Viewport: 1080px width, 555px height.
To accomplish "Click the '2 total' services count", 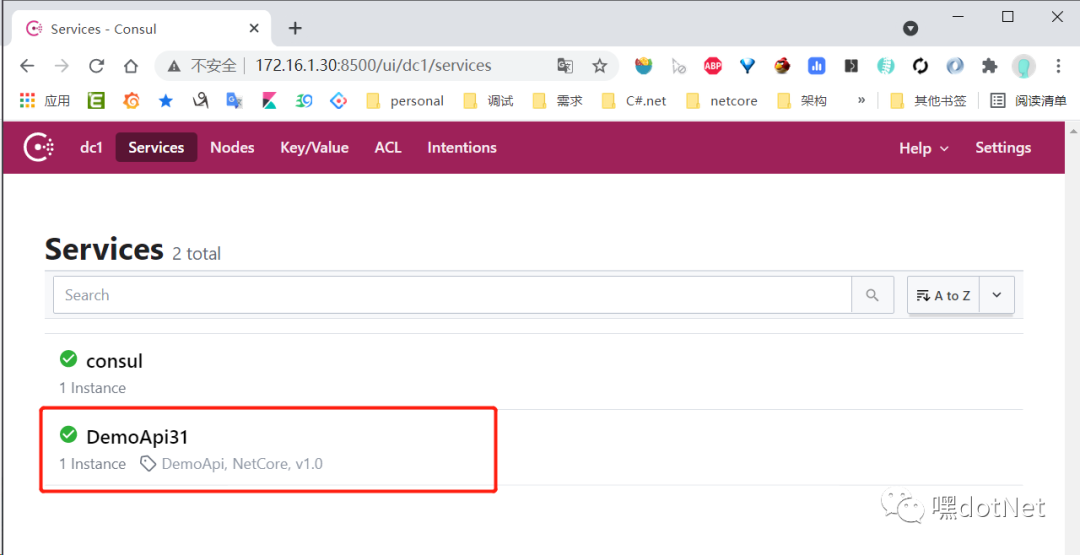I will [x=196, y=254].
